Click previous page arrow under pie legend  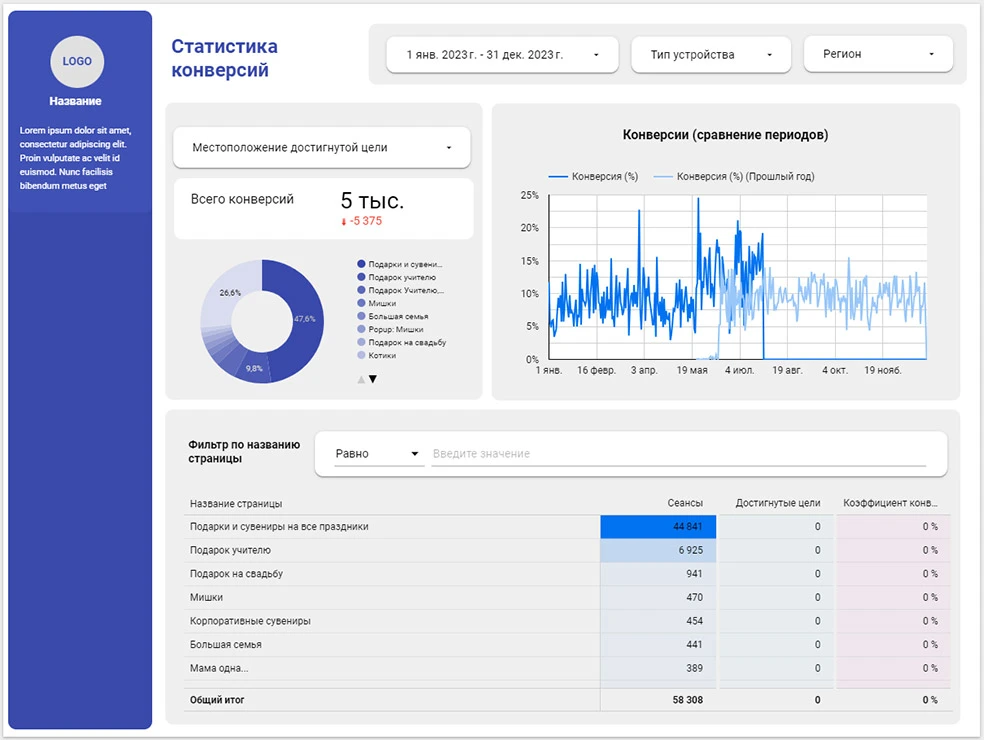(360, 379)
